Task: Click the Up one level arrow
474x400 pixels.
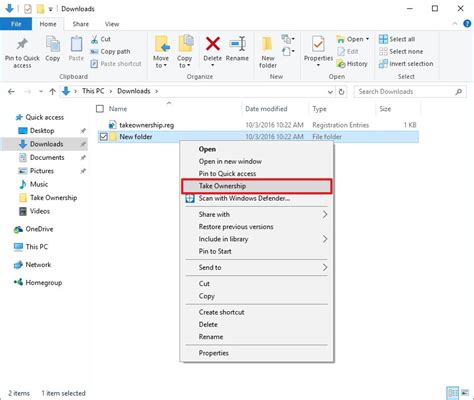Action: (52, 91)
